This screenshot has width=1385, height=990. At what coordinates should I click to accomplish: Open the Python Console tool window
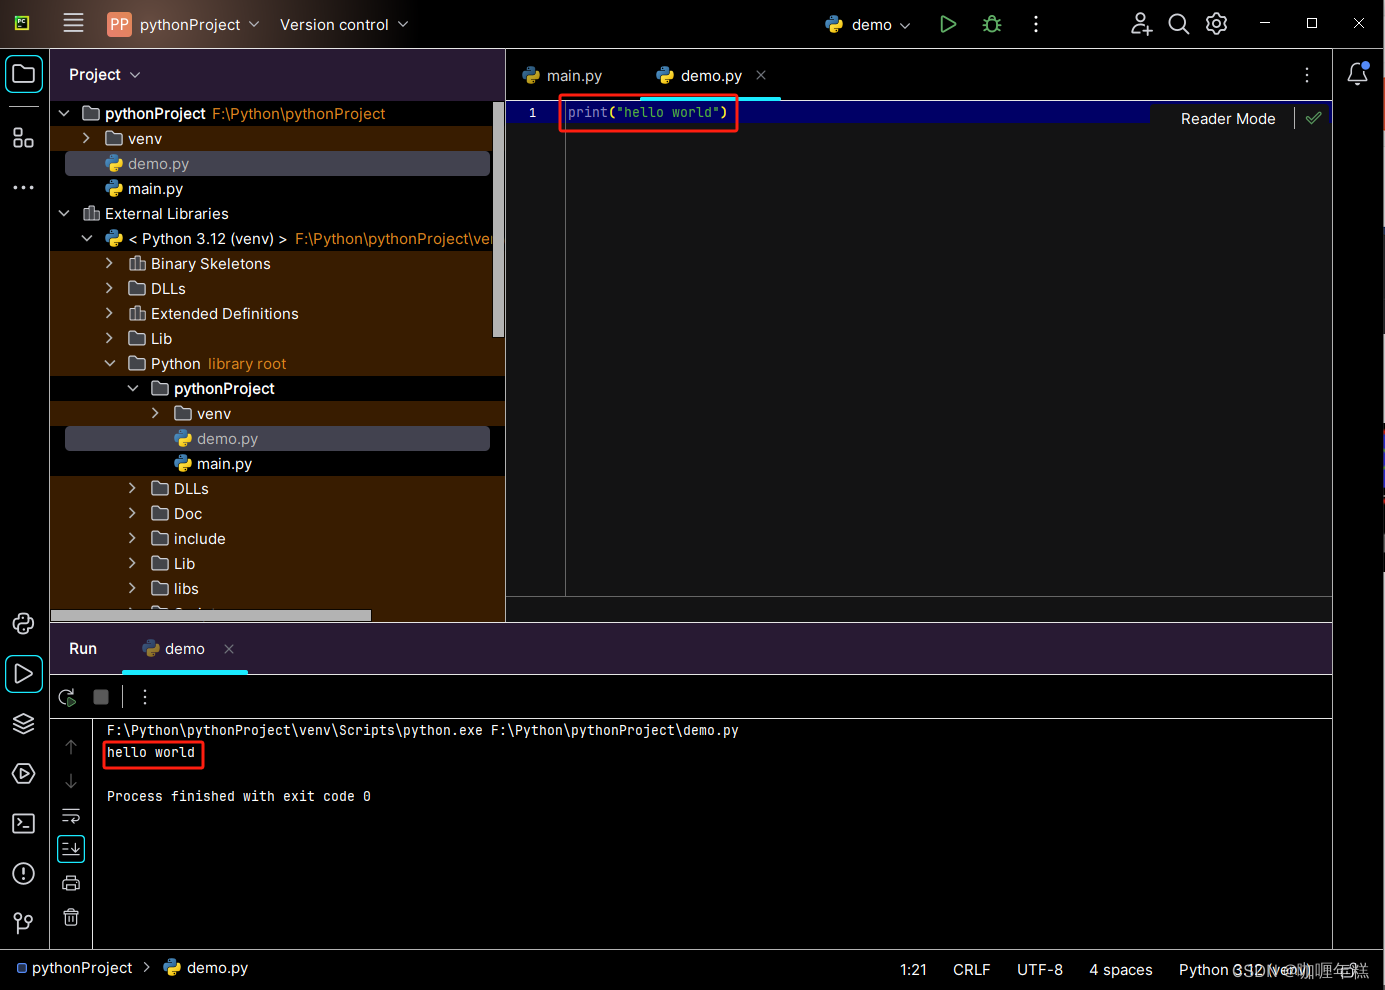[x=24, y=623]
